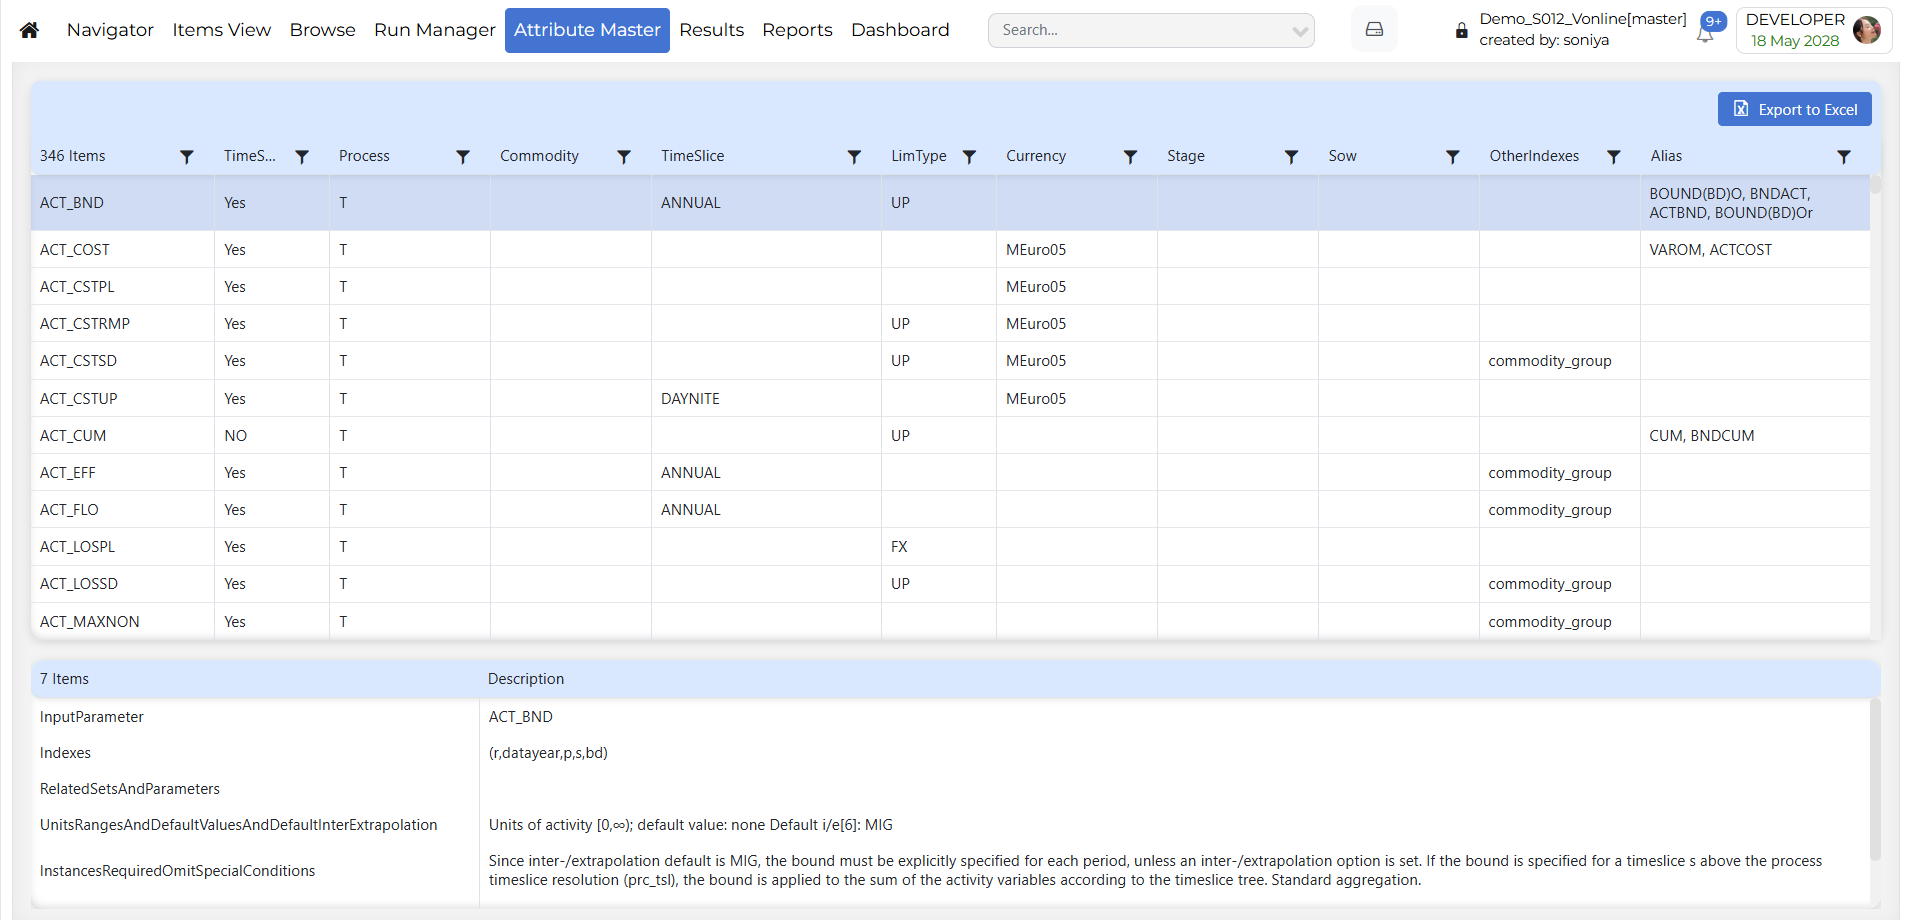
Task: Open the Run Manager tab
Action: pos(434,30)
